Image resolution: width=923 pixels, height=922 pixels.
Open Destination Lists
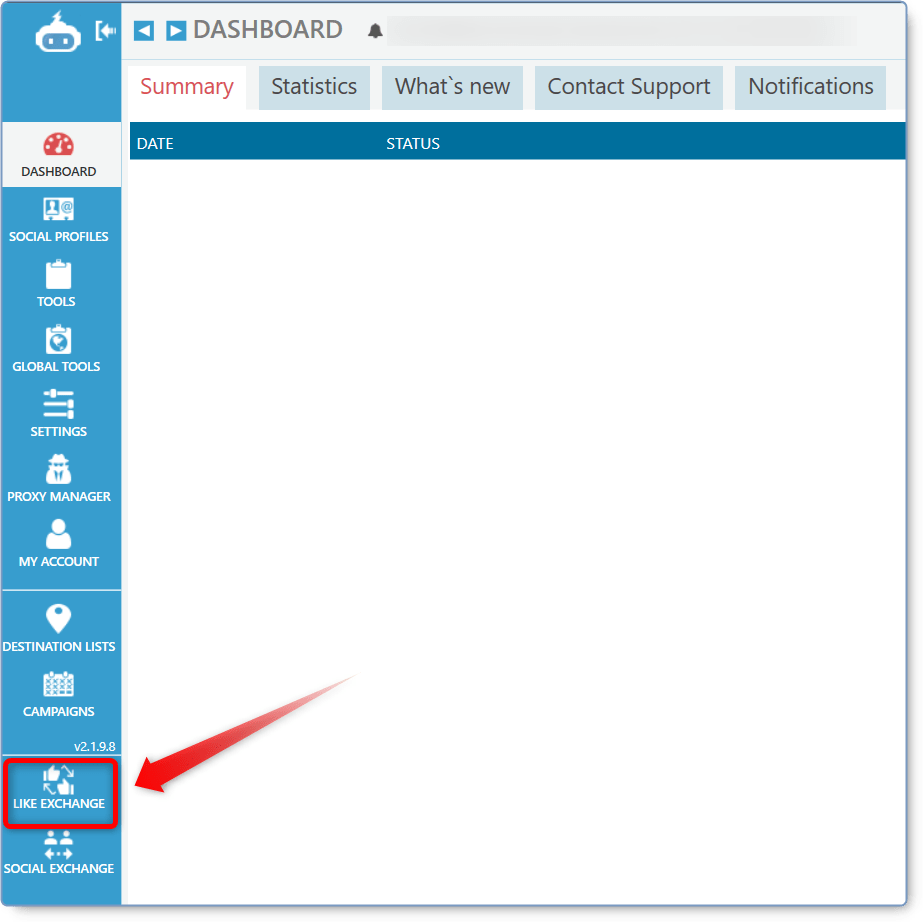tap(60, 628)
